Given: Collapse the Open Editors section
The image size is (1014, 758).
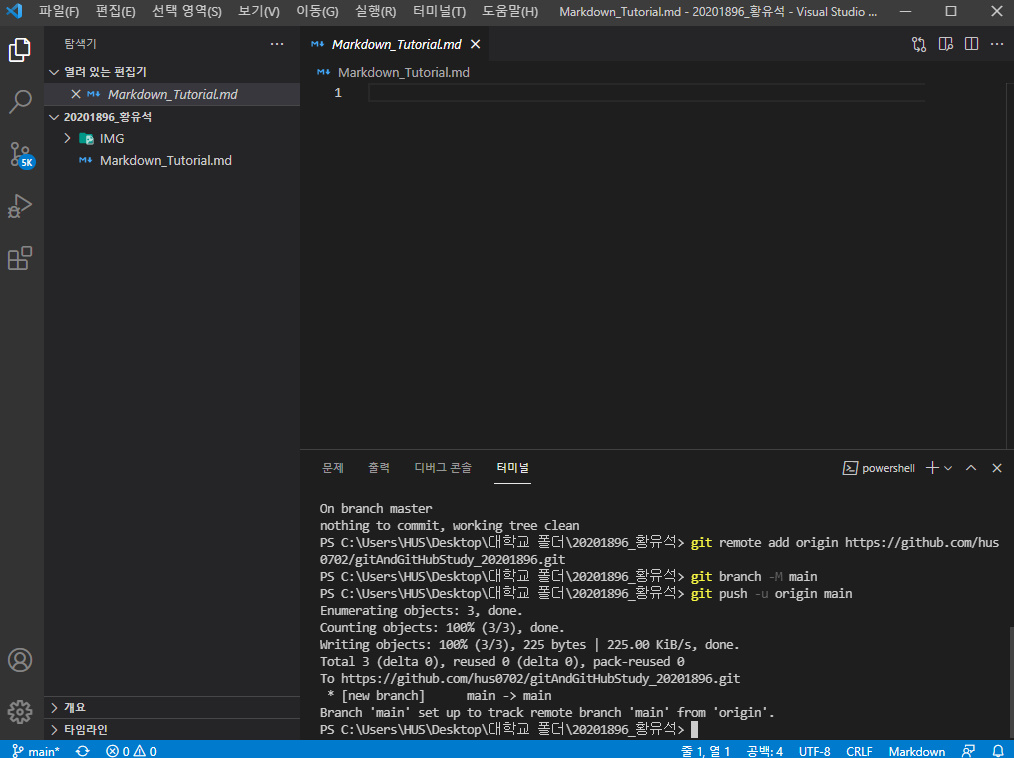Looking at the screenshot, I should [x=54, y=72].
